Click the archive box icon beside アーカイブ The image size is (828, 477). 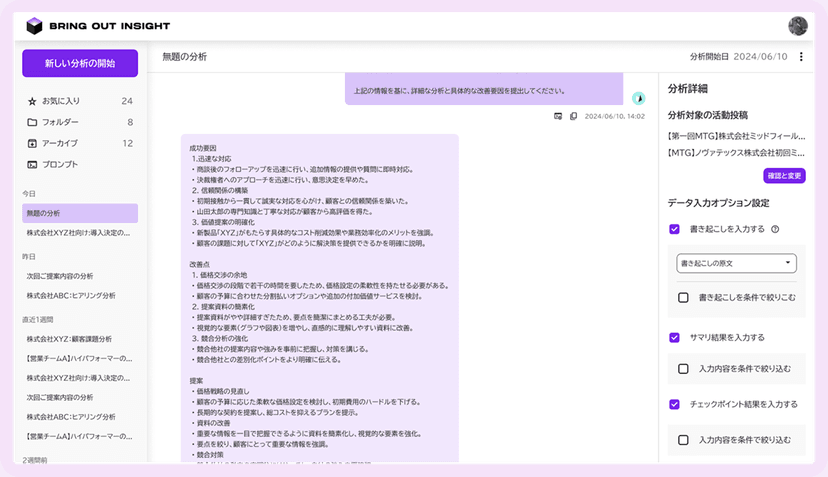tap(32, 143)
